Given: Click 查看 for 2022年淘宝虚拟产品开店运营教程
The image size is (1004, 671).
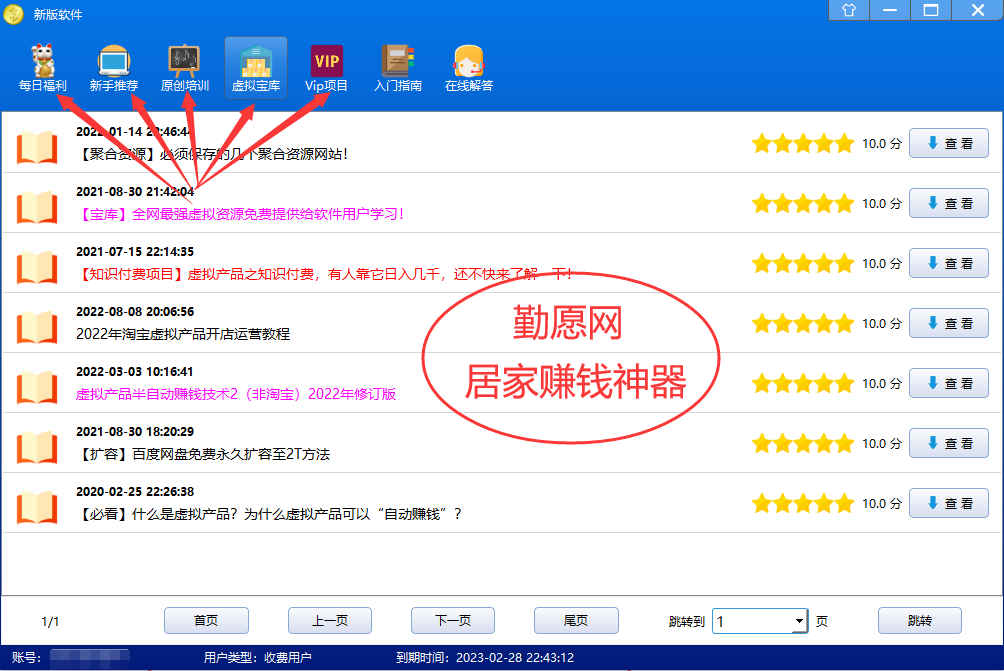Looking at the screenshot, I should click(x=948, y=323).
